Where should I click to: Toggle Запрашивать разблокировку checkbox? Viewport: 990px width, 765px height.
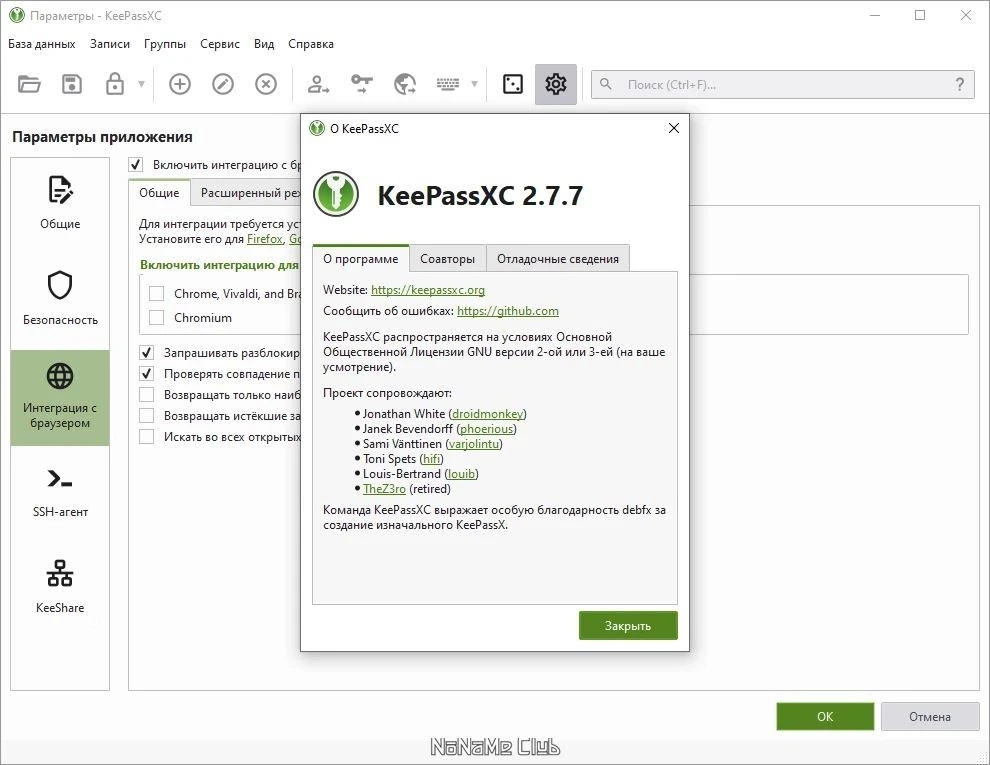pyautogui.click(x=146, y=352)
